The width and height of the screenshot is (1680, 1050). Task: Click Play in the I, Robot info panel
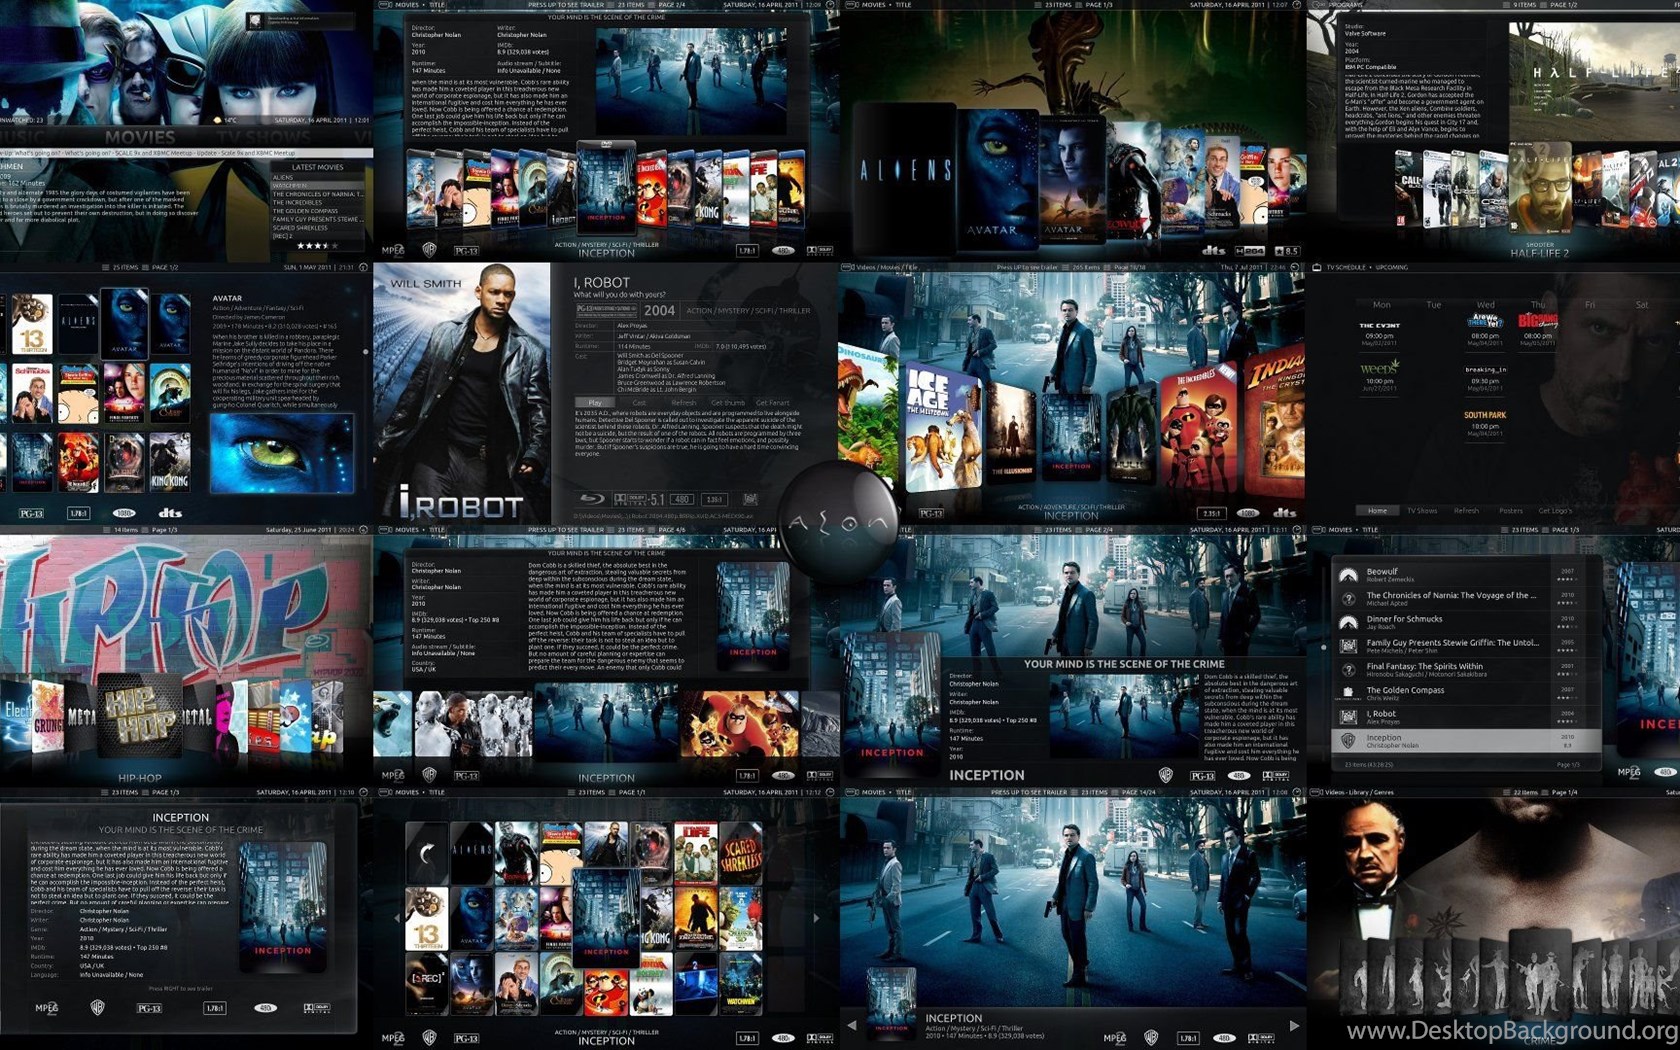pos(595,402)
